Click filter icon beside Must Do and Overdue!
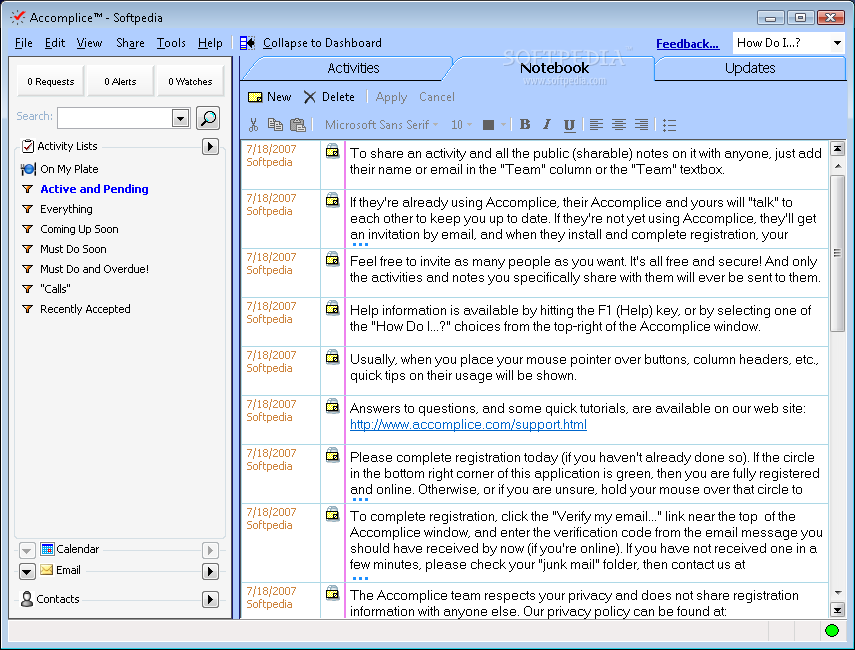This screenshot has height=650, width=855. (27, 269)
